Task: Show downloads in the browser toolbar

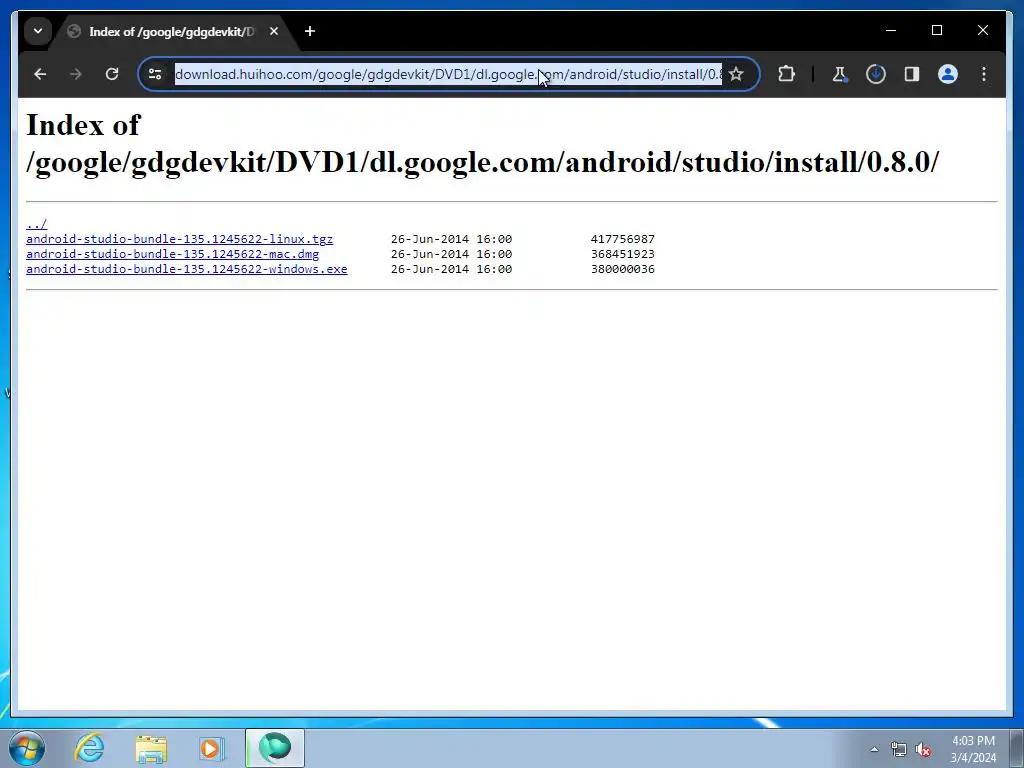Action: [x=876, y=74]
